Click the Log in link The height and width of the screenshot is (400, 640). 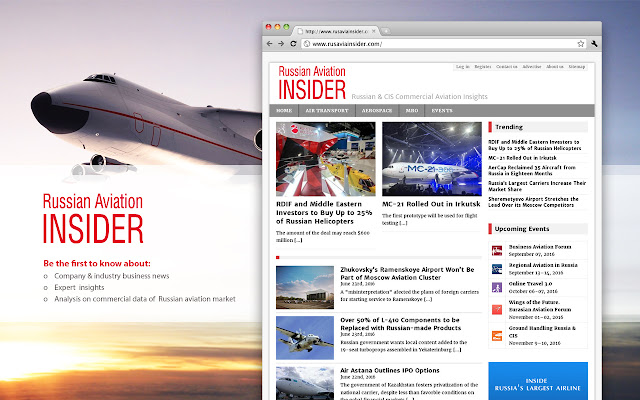462,67
